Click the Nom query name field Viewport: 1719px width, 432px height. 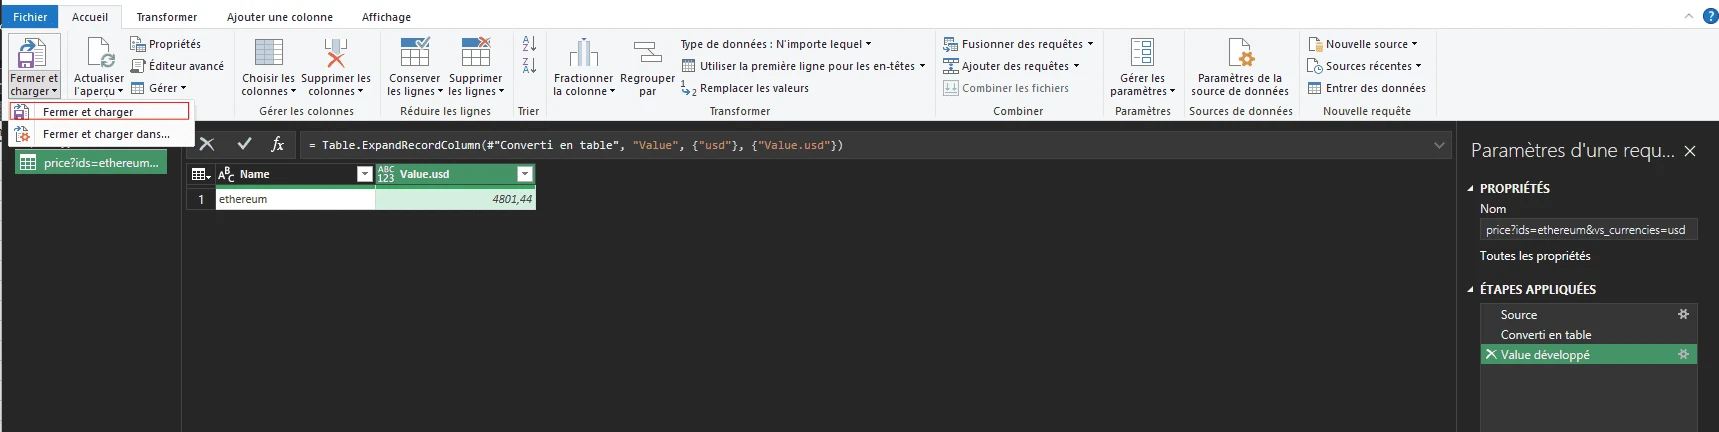tap(1586, 230)
